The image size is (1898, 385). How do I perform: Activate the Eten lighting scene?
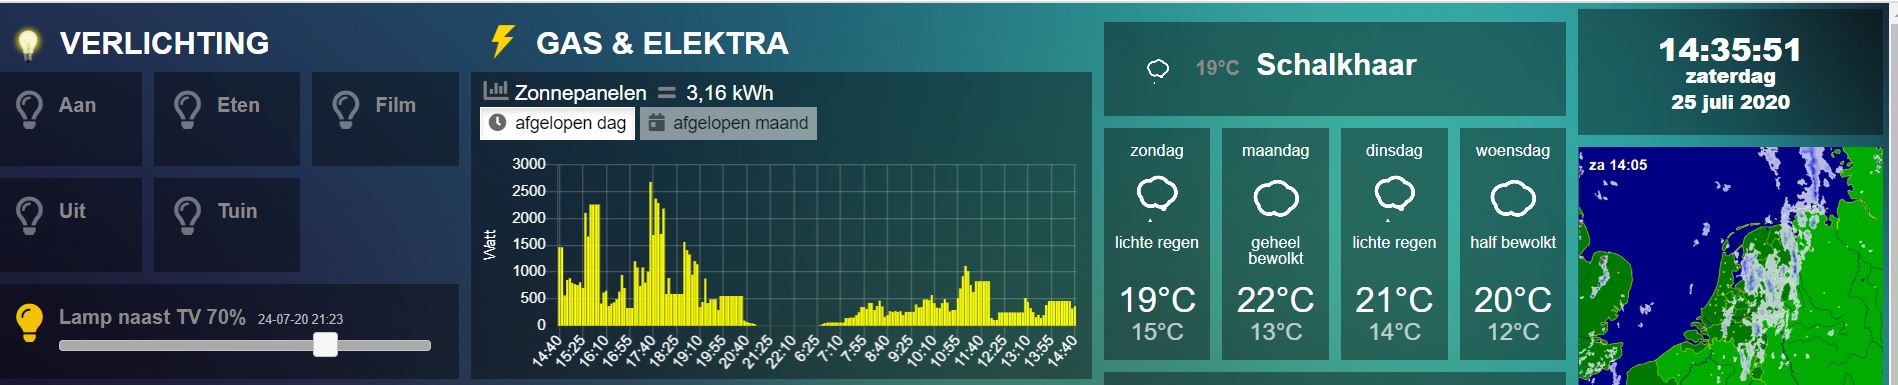pyautogui.click(x=227, y=119)
